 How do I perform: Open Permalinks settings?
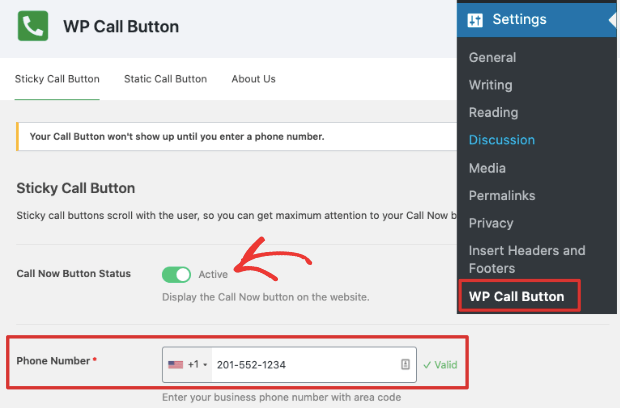coord(502,196)
